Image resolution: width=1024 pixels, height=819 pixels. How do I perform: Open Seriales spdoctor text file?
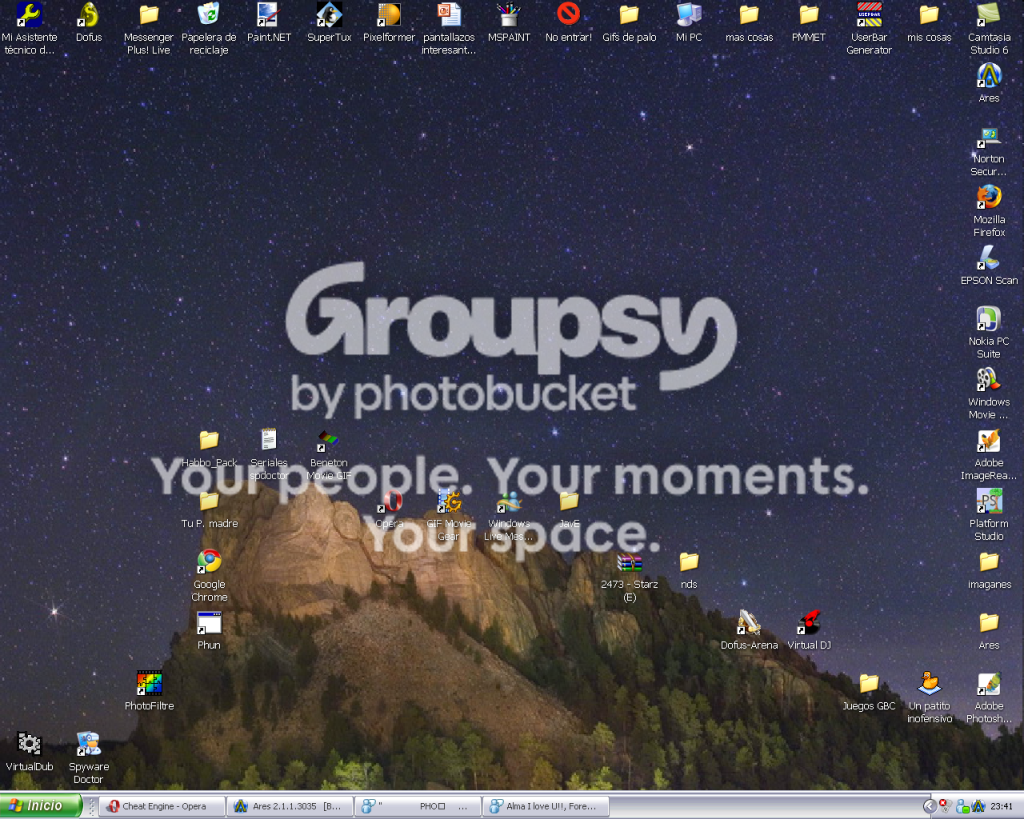tap(269, 455)
